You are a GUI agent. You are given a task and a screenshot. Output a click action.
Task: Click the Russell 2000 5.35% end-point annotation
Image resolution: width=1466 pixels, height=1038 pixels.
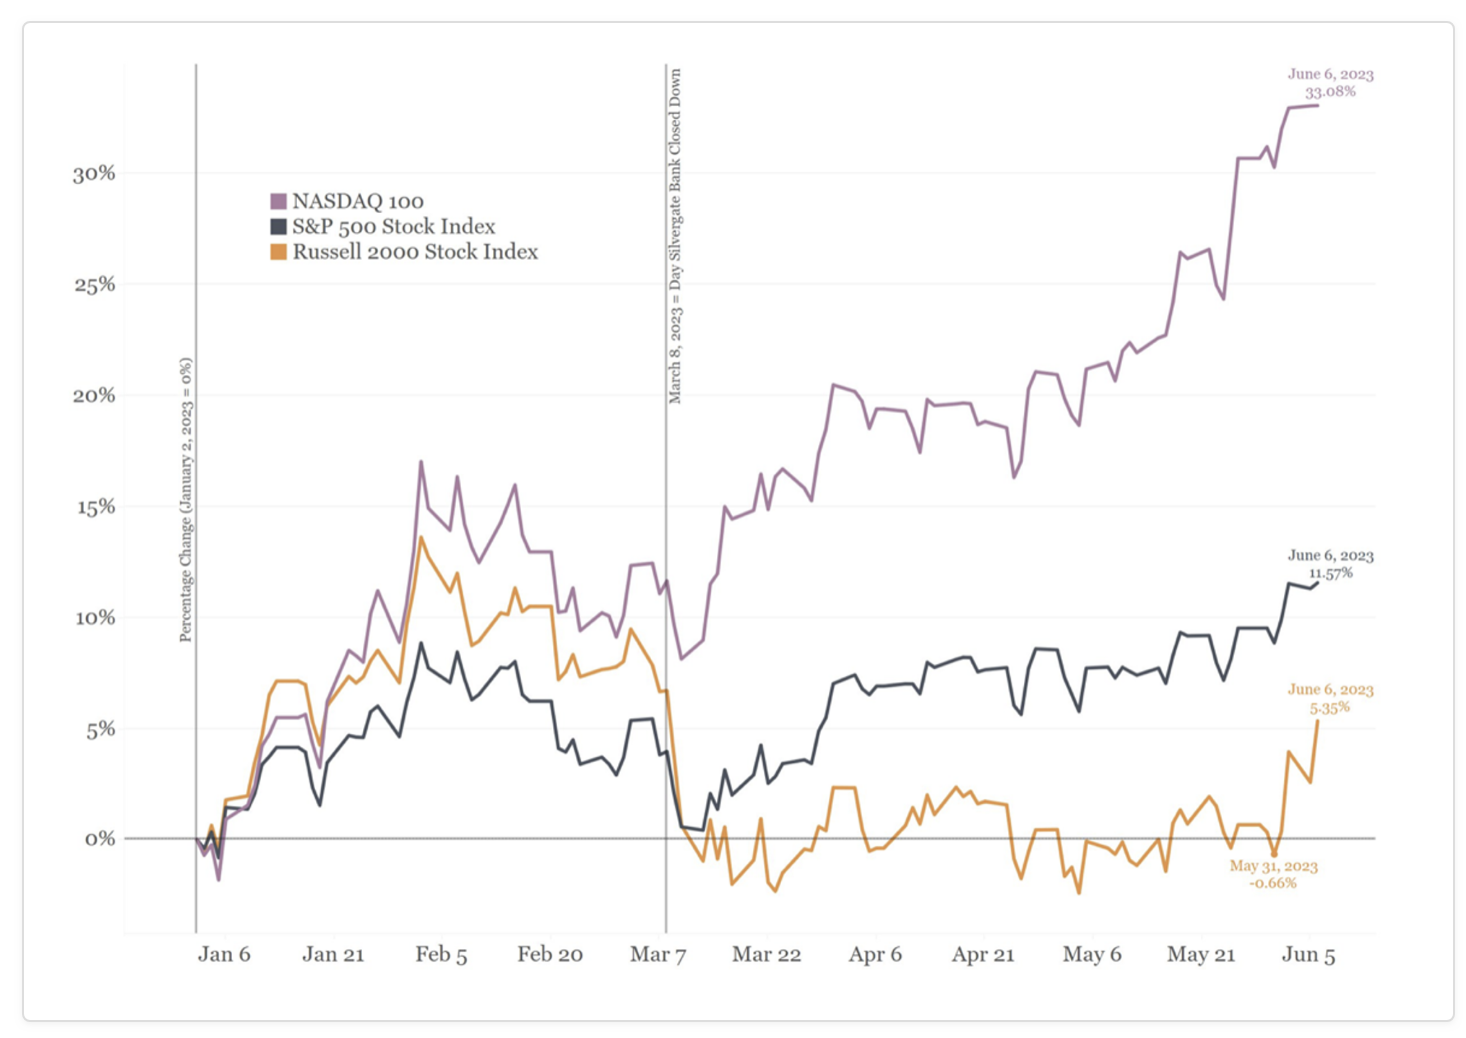1330,698
